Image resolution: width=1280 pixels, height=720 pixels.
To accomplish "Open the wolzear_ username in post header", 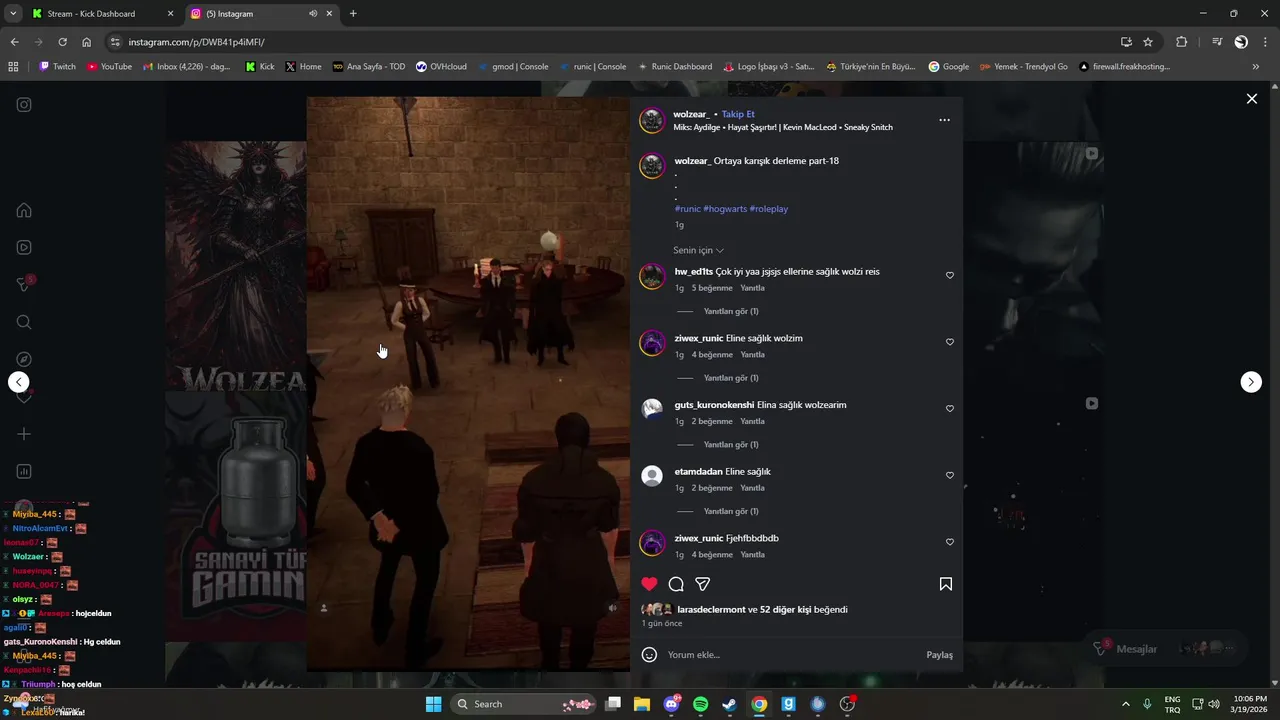I will point(691,114).
